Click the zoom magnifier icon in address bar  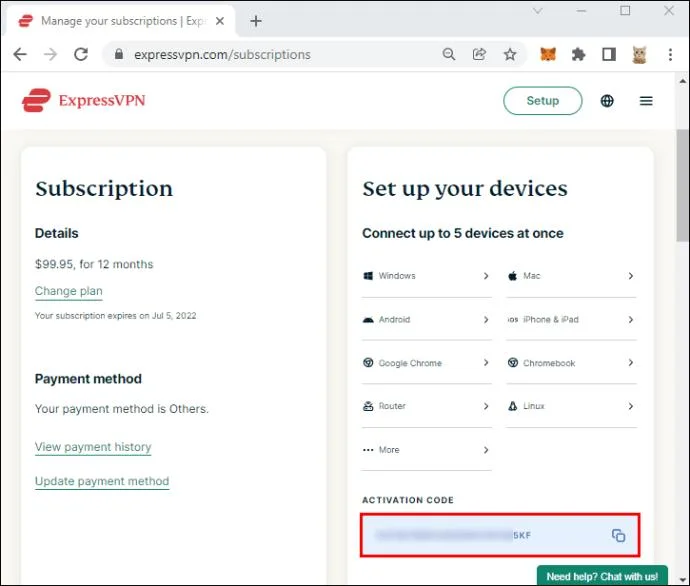[x=448, y=54]
